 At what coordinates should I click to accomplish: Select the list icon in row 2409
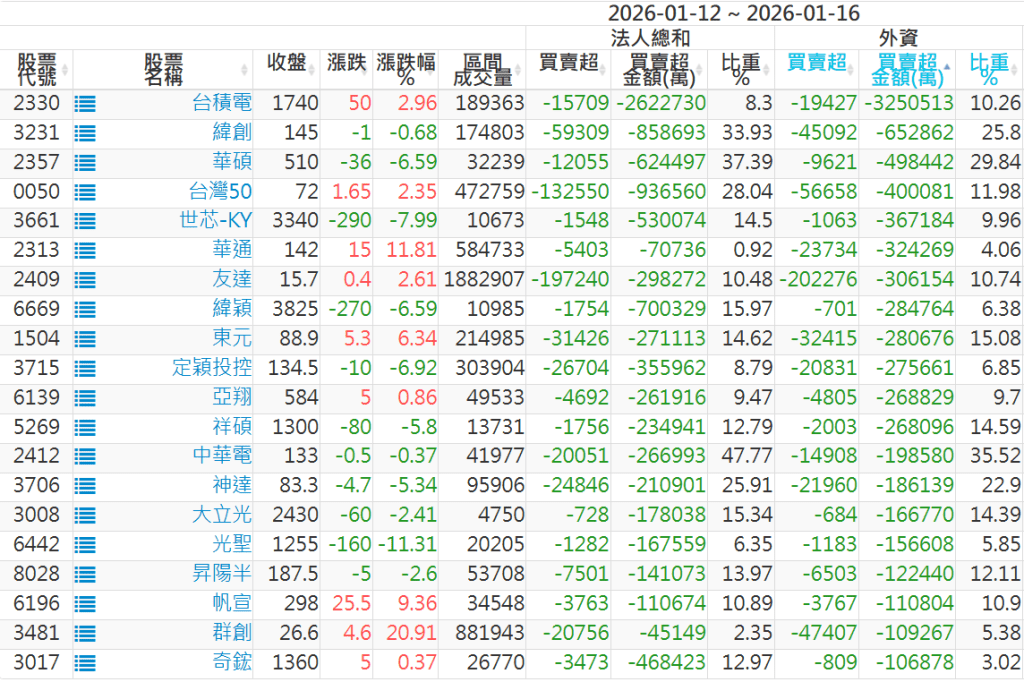click(x=85, y=280)
